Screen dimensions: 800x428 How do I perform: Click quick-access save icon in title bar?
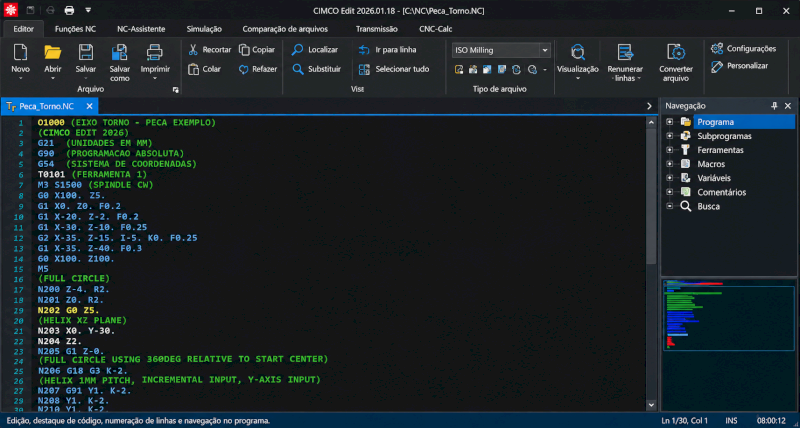tap(31, 10)
